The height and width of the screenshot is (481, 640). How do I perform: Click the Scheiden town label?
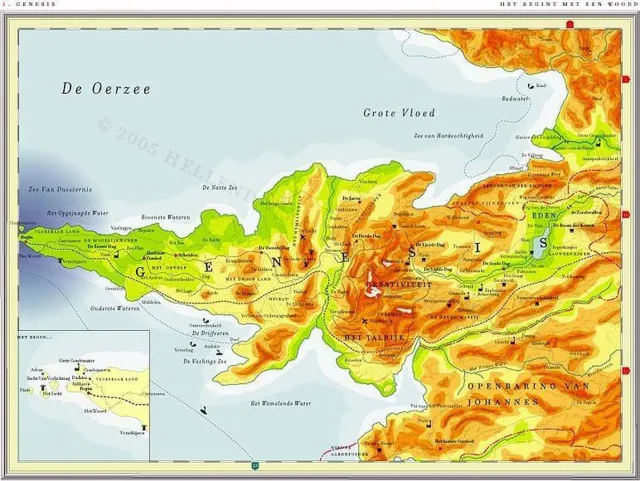click(x=188, y=255)
